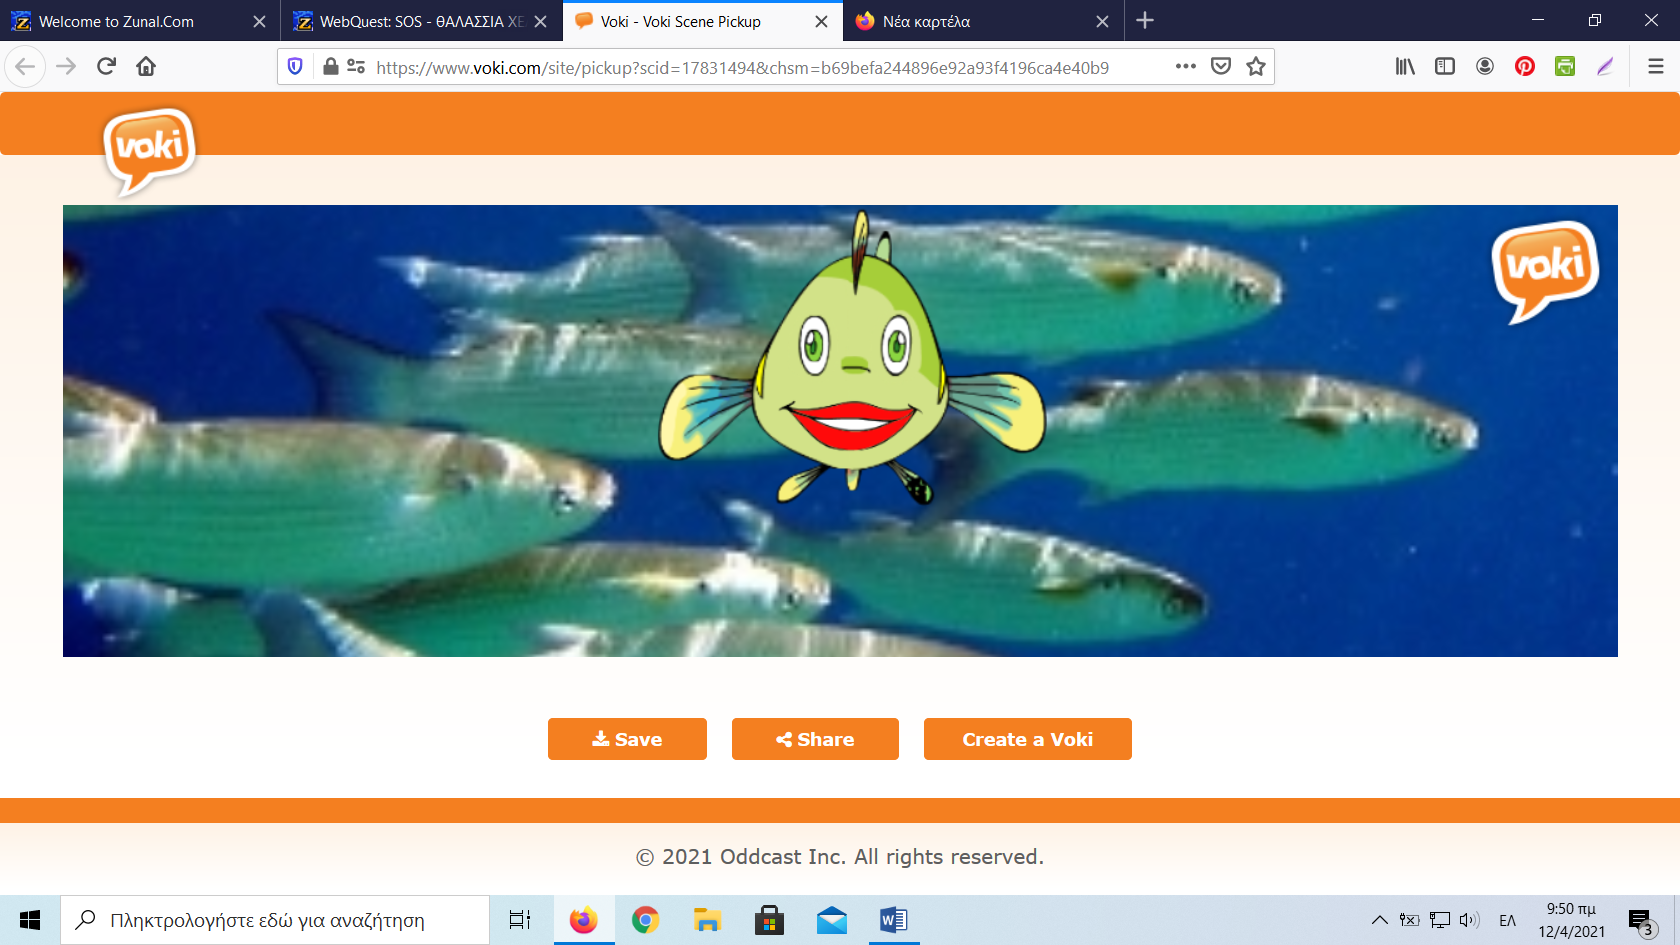Close the Welcome to Zunal.Com tab

(x=259, y=21)
